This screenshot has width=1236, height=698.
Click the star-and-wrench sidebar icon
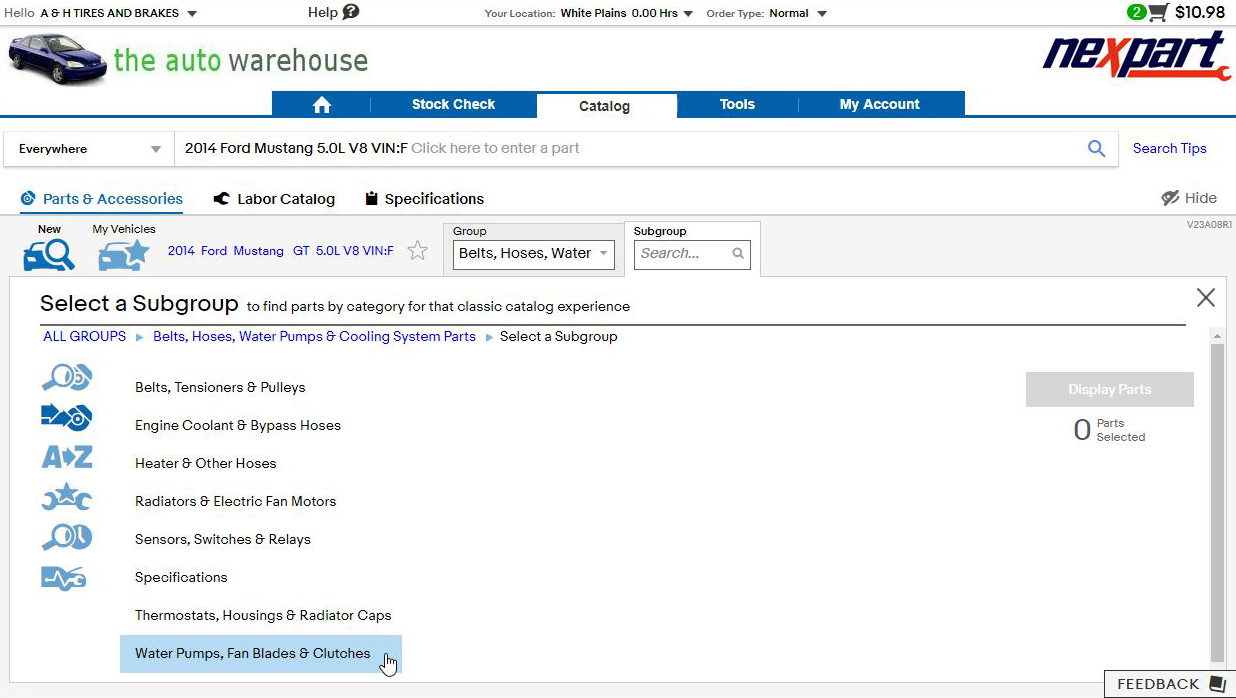[x=67, y=496]
